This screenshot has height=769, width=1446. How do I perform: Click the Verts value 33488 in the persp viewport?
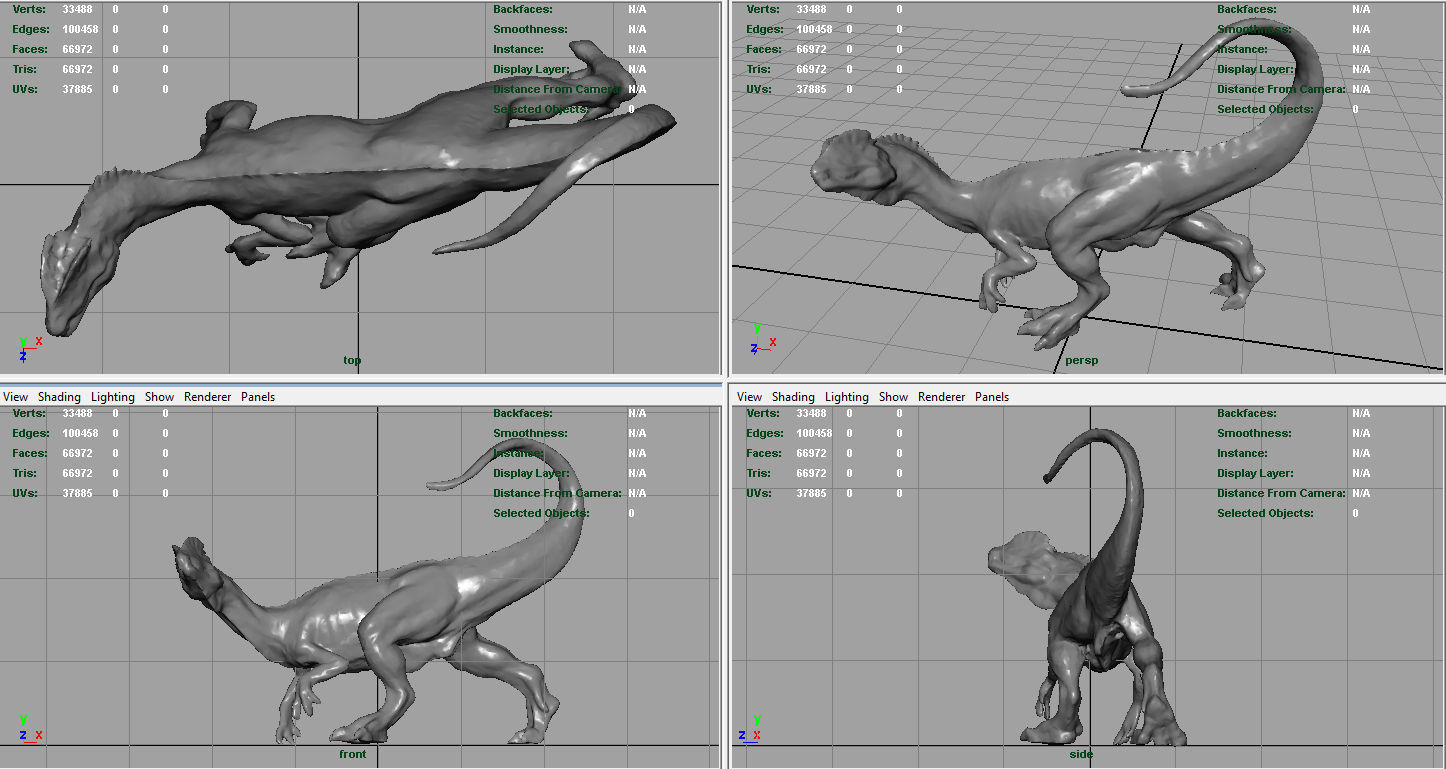click(x=811, y=9)
